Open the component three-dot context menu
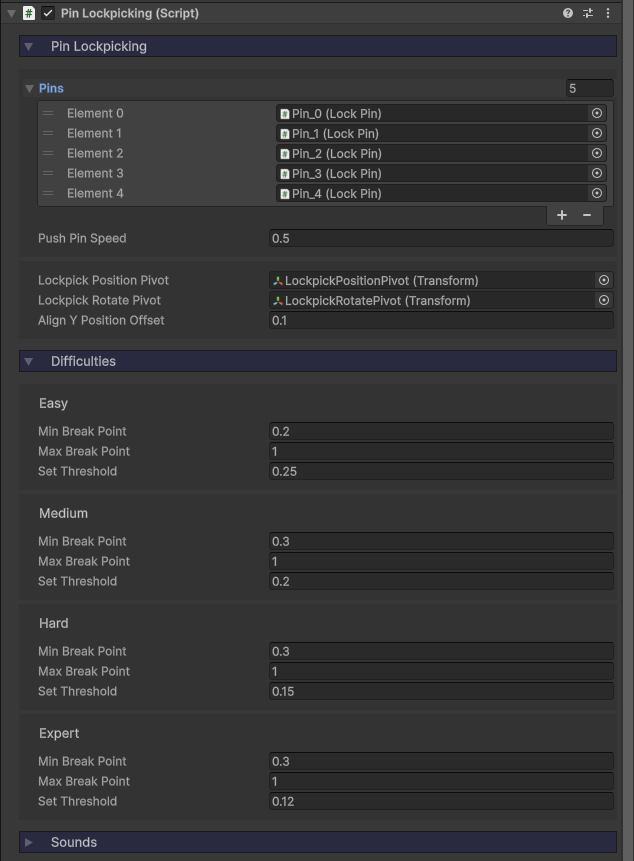Screen dimensions: 634x861 pos(608,13)
